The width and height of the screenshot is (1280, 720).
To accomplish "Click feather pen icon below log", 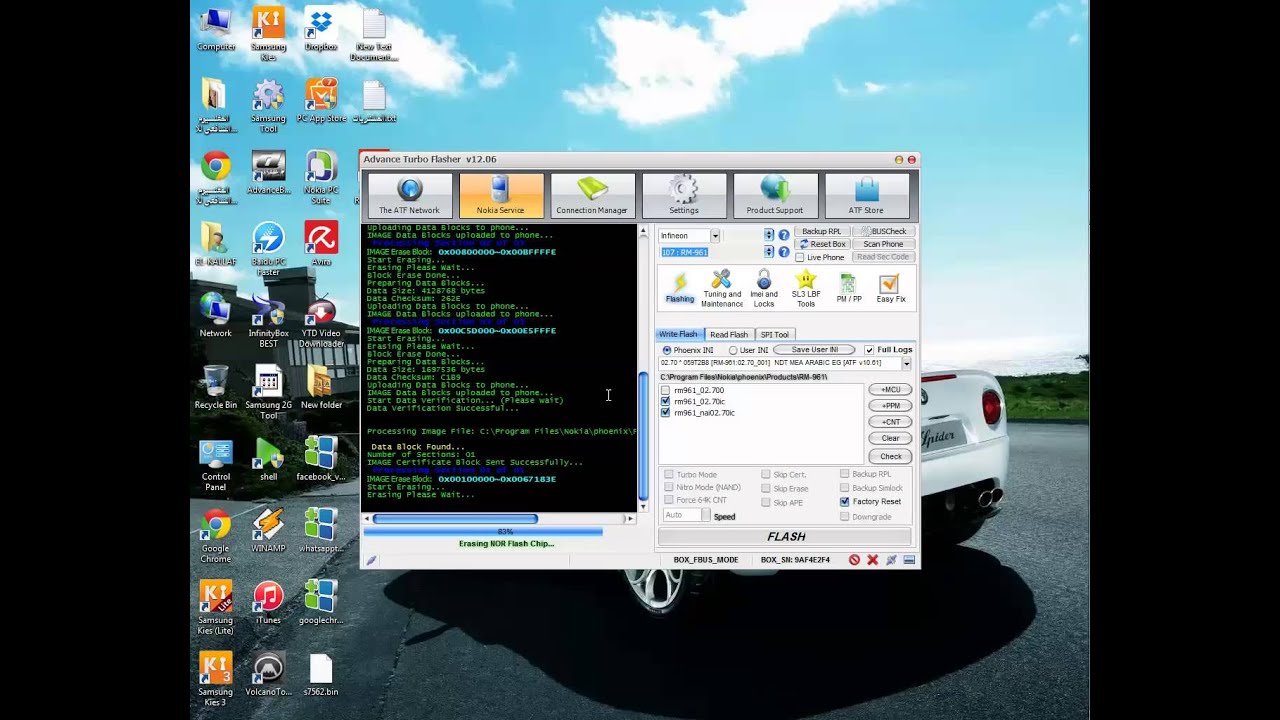I will pos(371,560).
